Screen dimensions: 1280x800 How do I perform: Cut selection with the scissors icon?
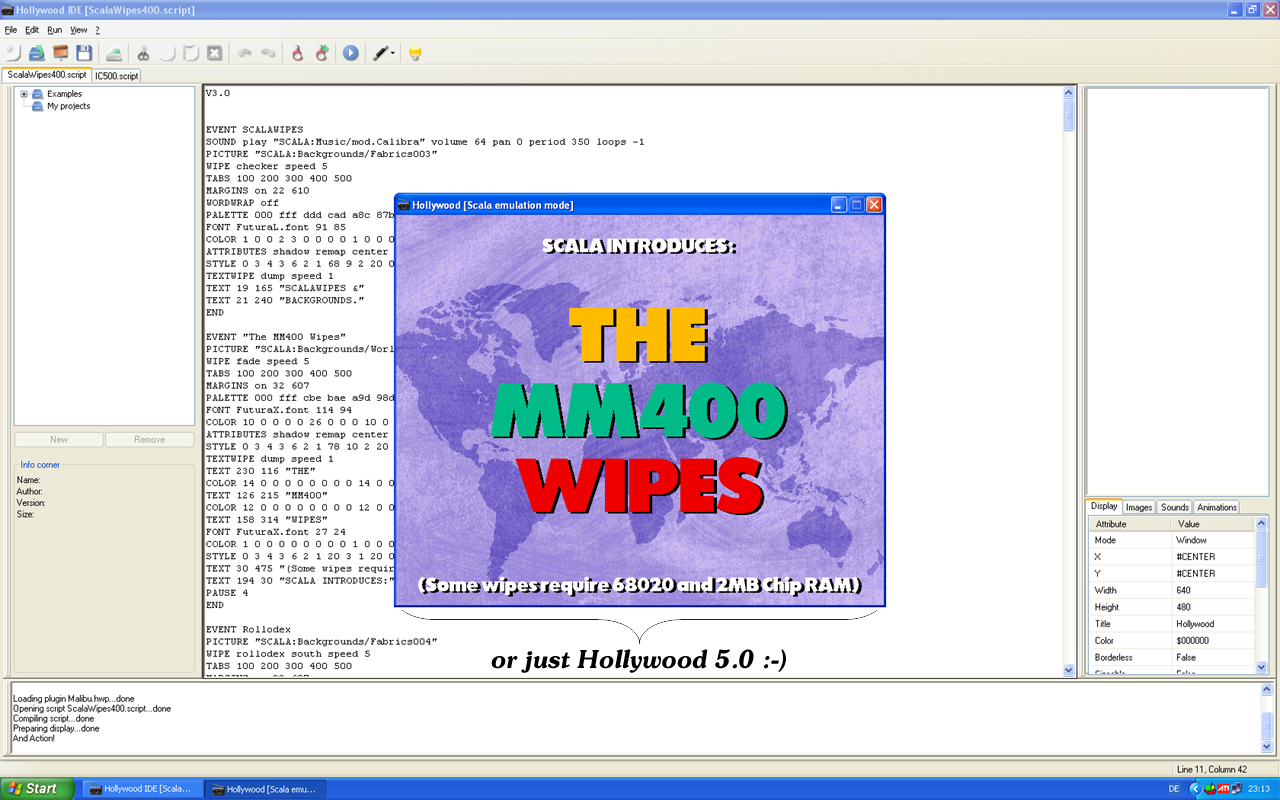(144, 53)
